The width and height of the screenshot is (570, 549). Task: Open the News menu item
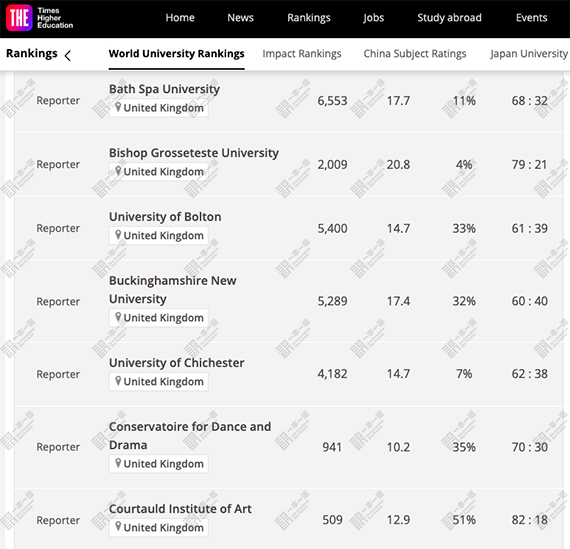pyautogui.click(x=240, y=17)
